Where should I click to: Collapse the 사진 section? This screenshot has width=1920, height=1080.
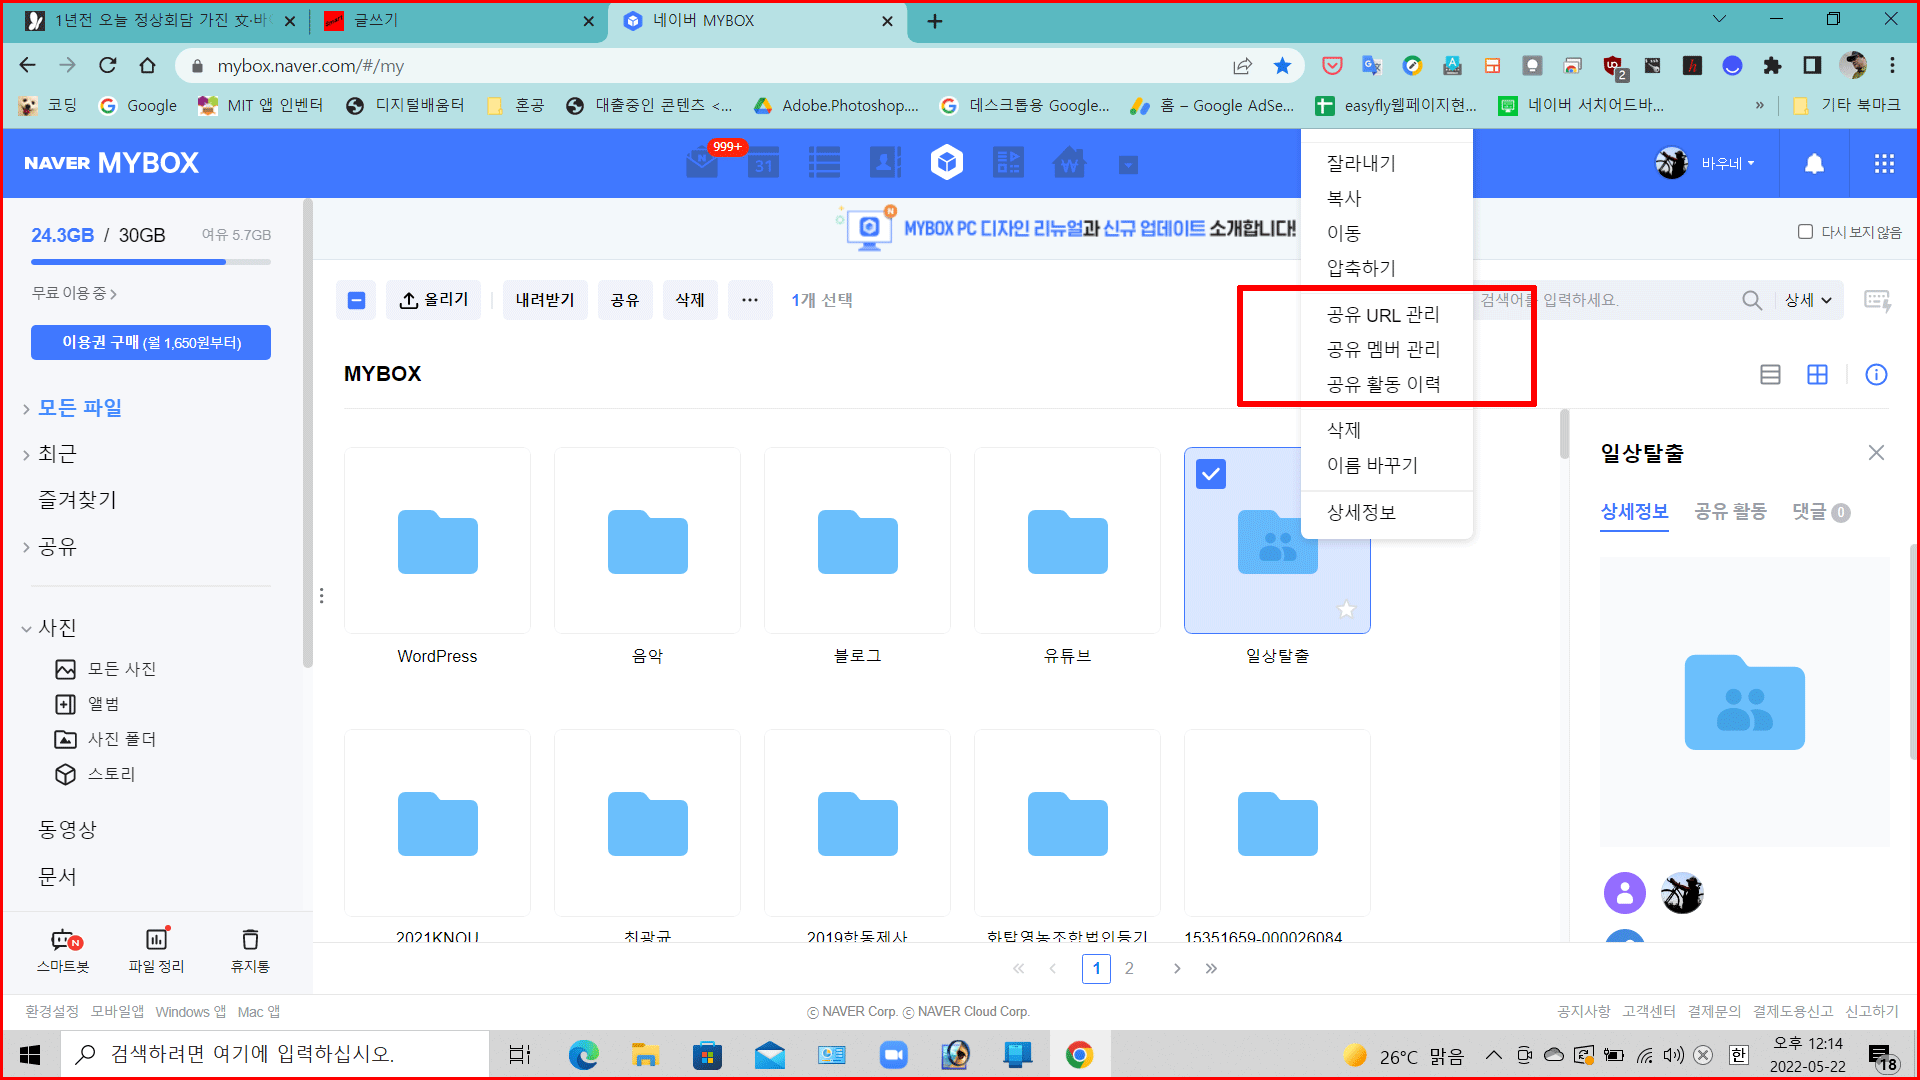pos(26,629)
